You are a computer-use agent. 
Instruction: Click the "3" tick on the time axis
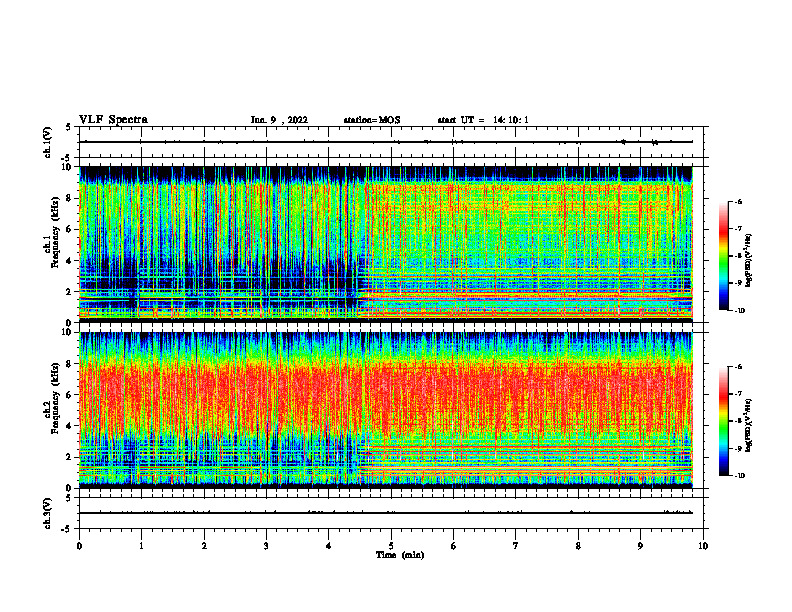click(x=266, y=546)
